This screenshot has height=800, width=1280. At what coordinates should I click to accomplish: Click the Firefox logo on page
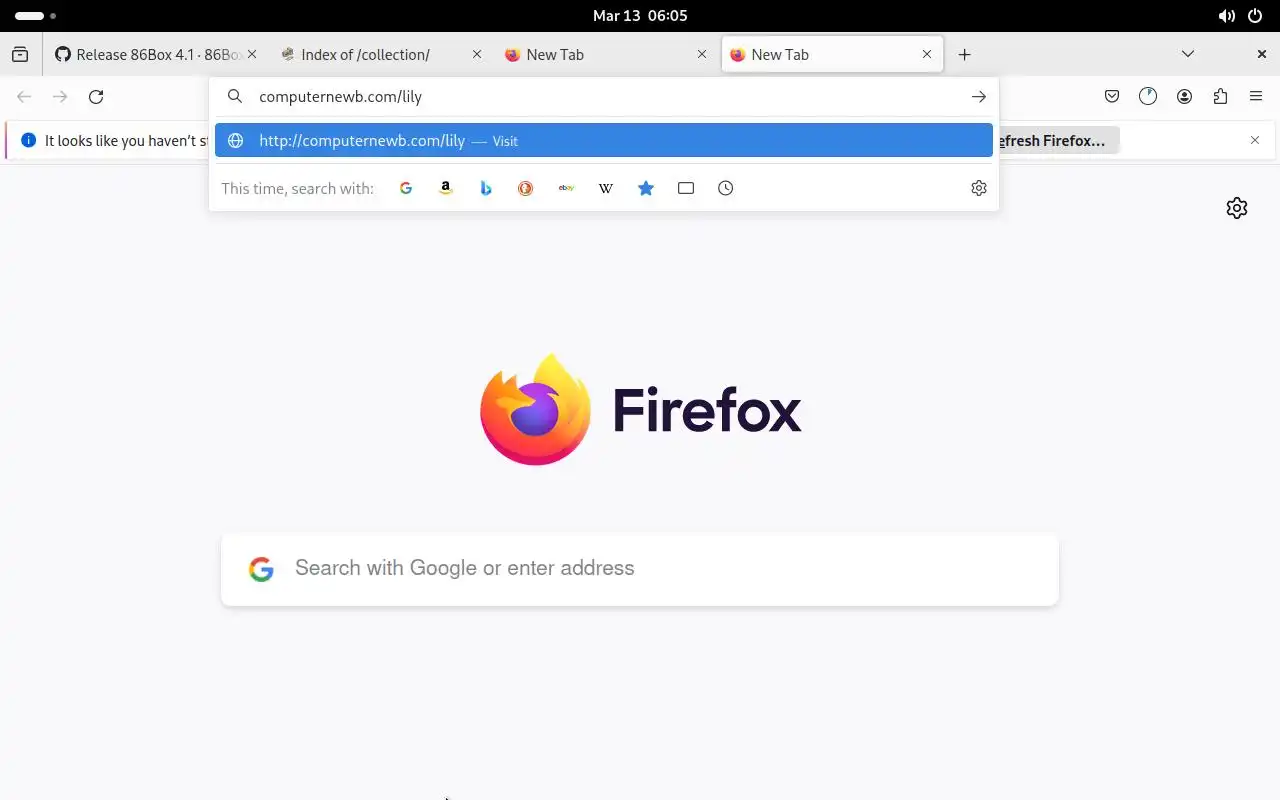click(x=535, y=409)
